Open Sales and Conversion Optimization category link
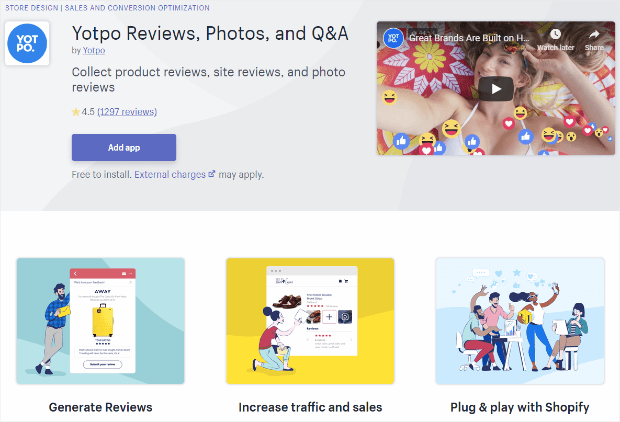 [x=137, y=8]
